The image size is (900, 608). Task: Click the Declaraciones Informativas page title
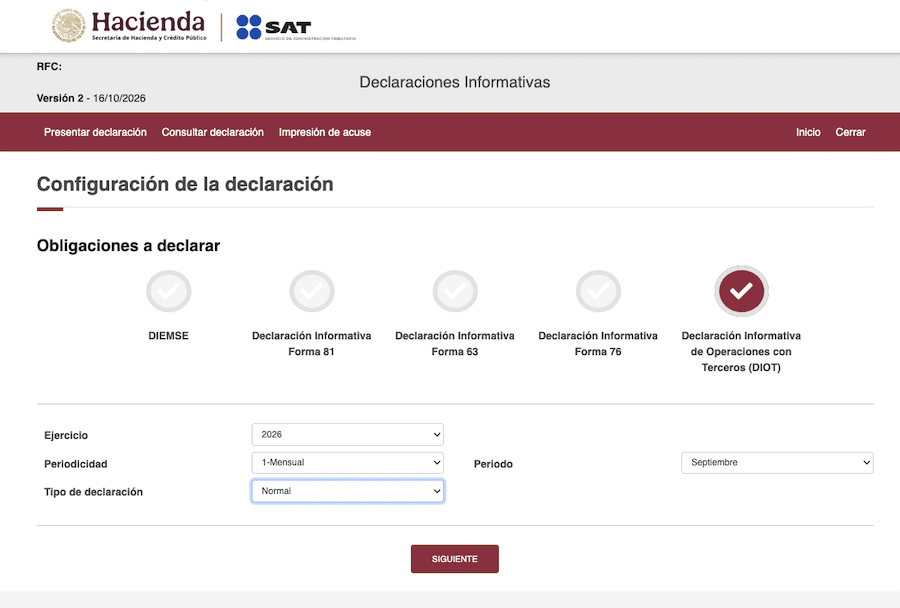(x=455, y=82)
